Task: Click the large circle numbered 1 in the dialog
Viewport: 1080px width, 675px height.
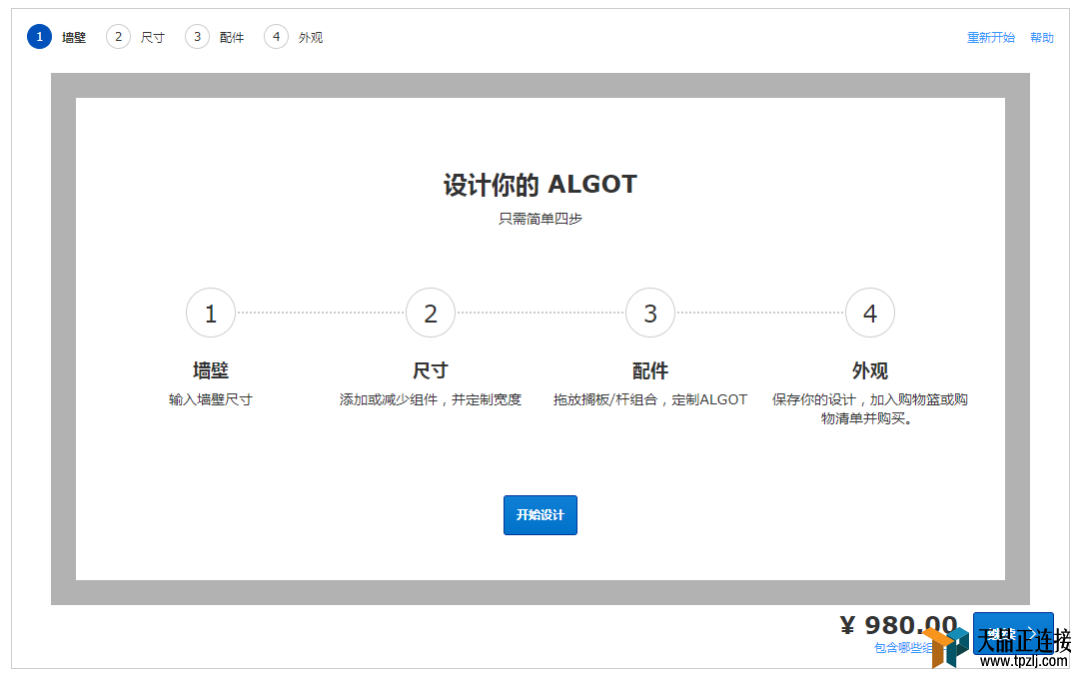Action: 211,313
